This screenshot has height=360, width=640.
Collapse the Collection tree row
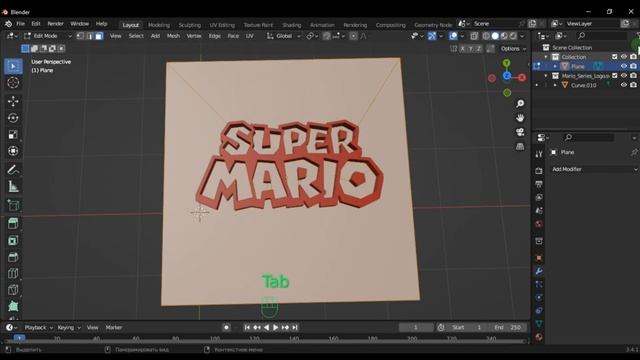(x=546, y=57)
